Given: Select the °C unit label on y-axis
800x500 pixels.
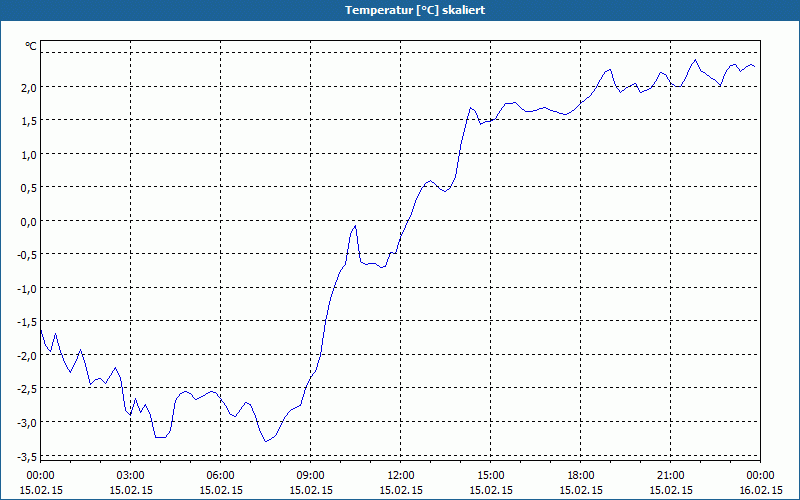Looking at the screenshot, I should (31, 46).
